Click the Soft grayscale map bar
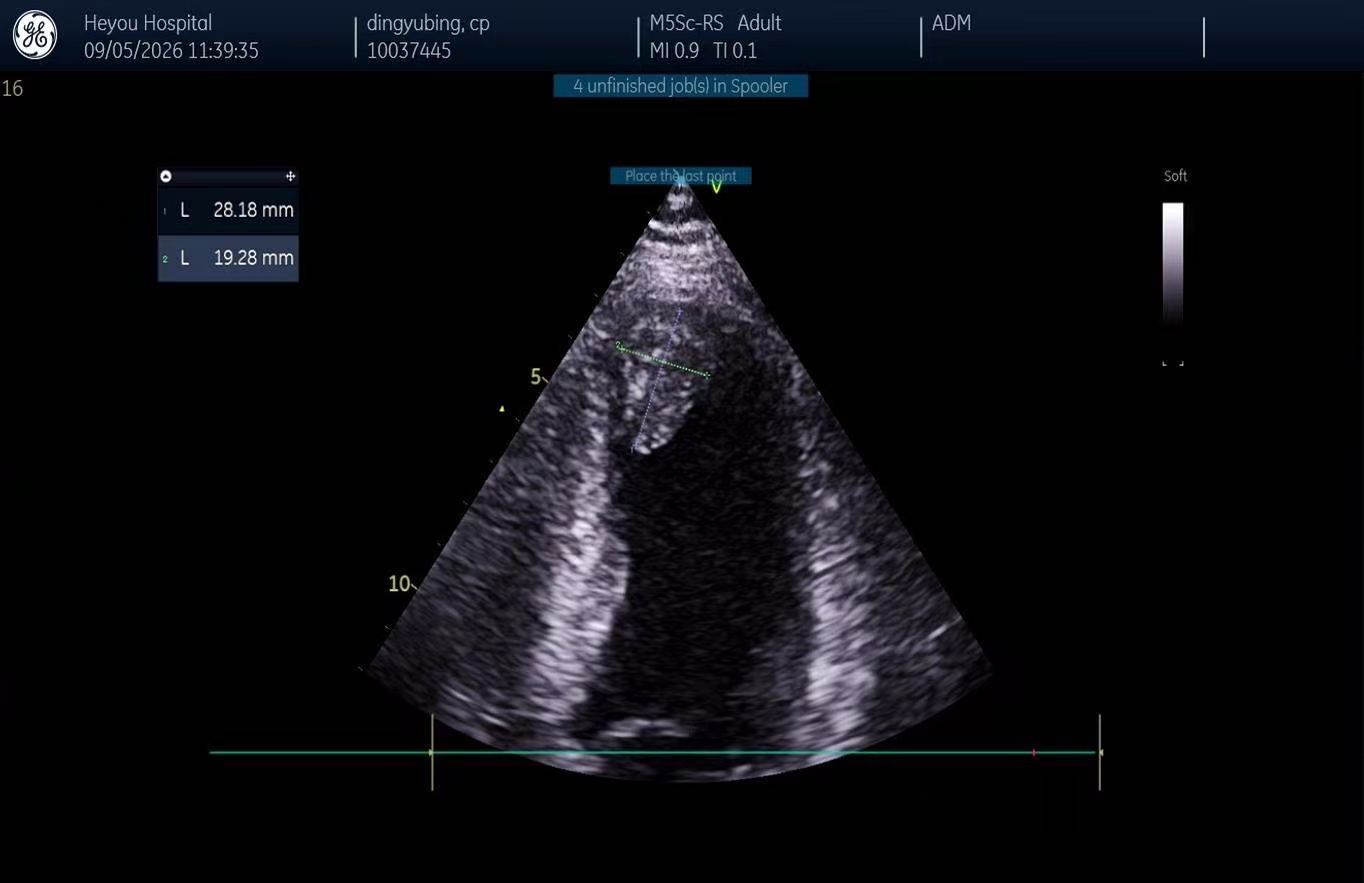1364x883 pixels. [x=1173, y=265]
